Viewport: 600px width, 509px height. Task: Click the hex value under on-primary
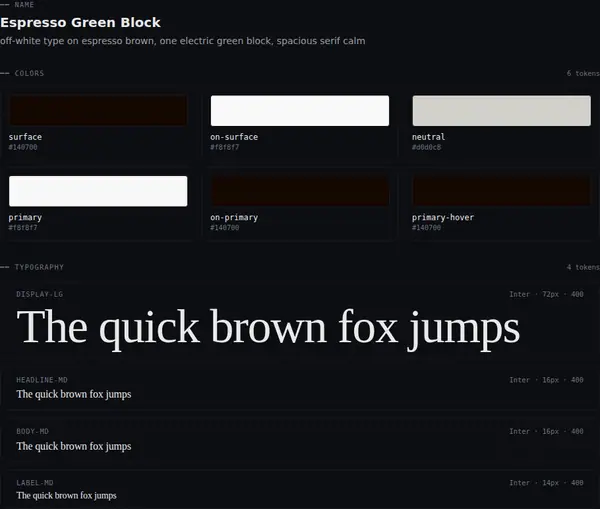coord(225,228)
